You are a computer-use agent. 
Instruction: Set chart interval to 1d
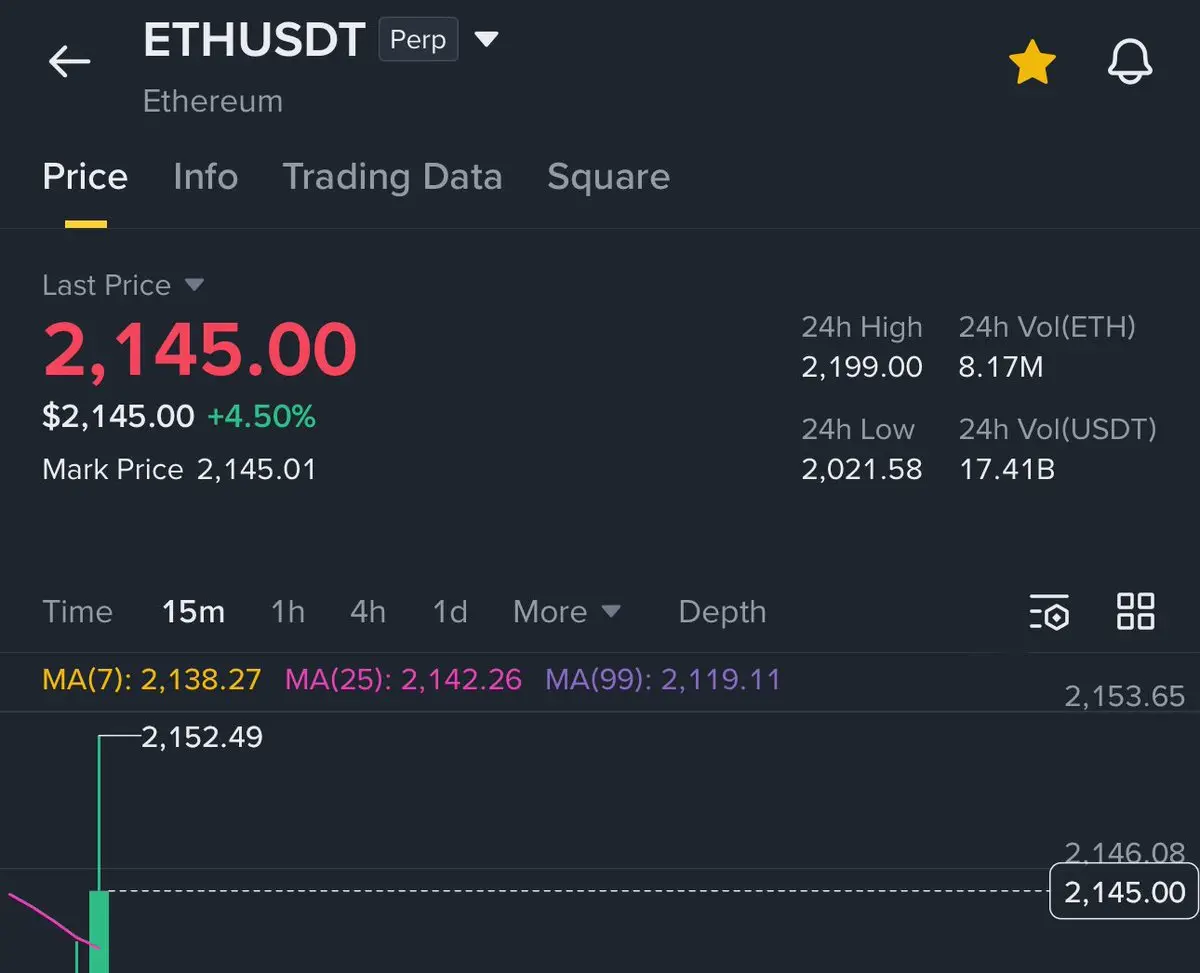pos(450,612)
